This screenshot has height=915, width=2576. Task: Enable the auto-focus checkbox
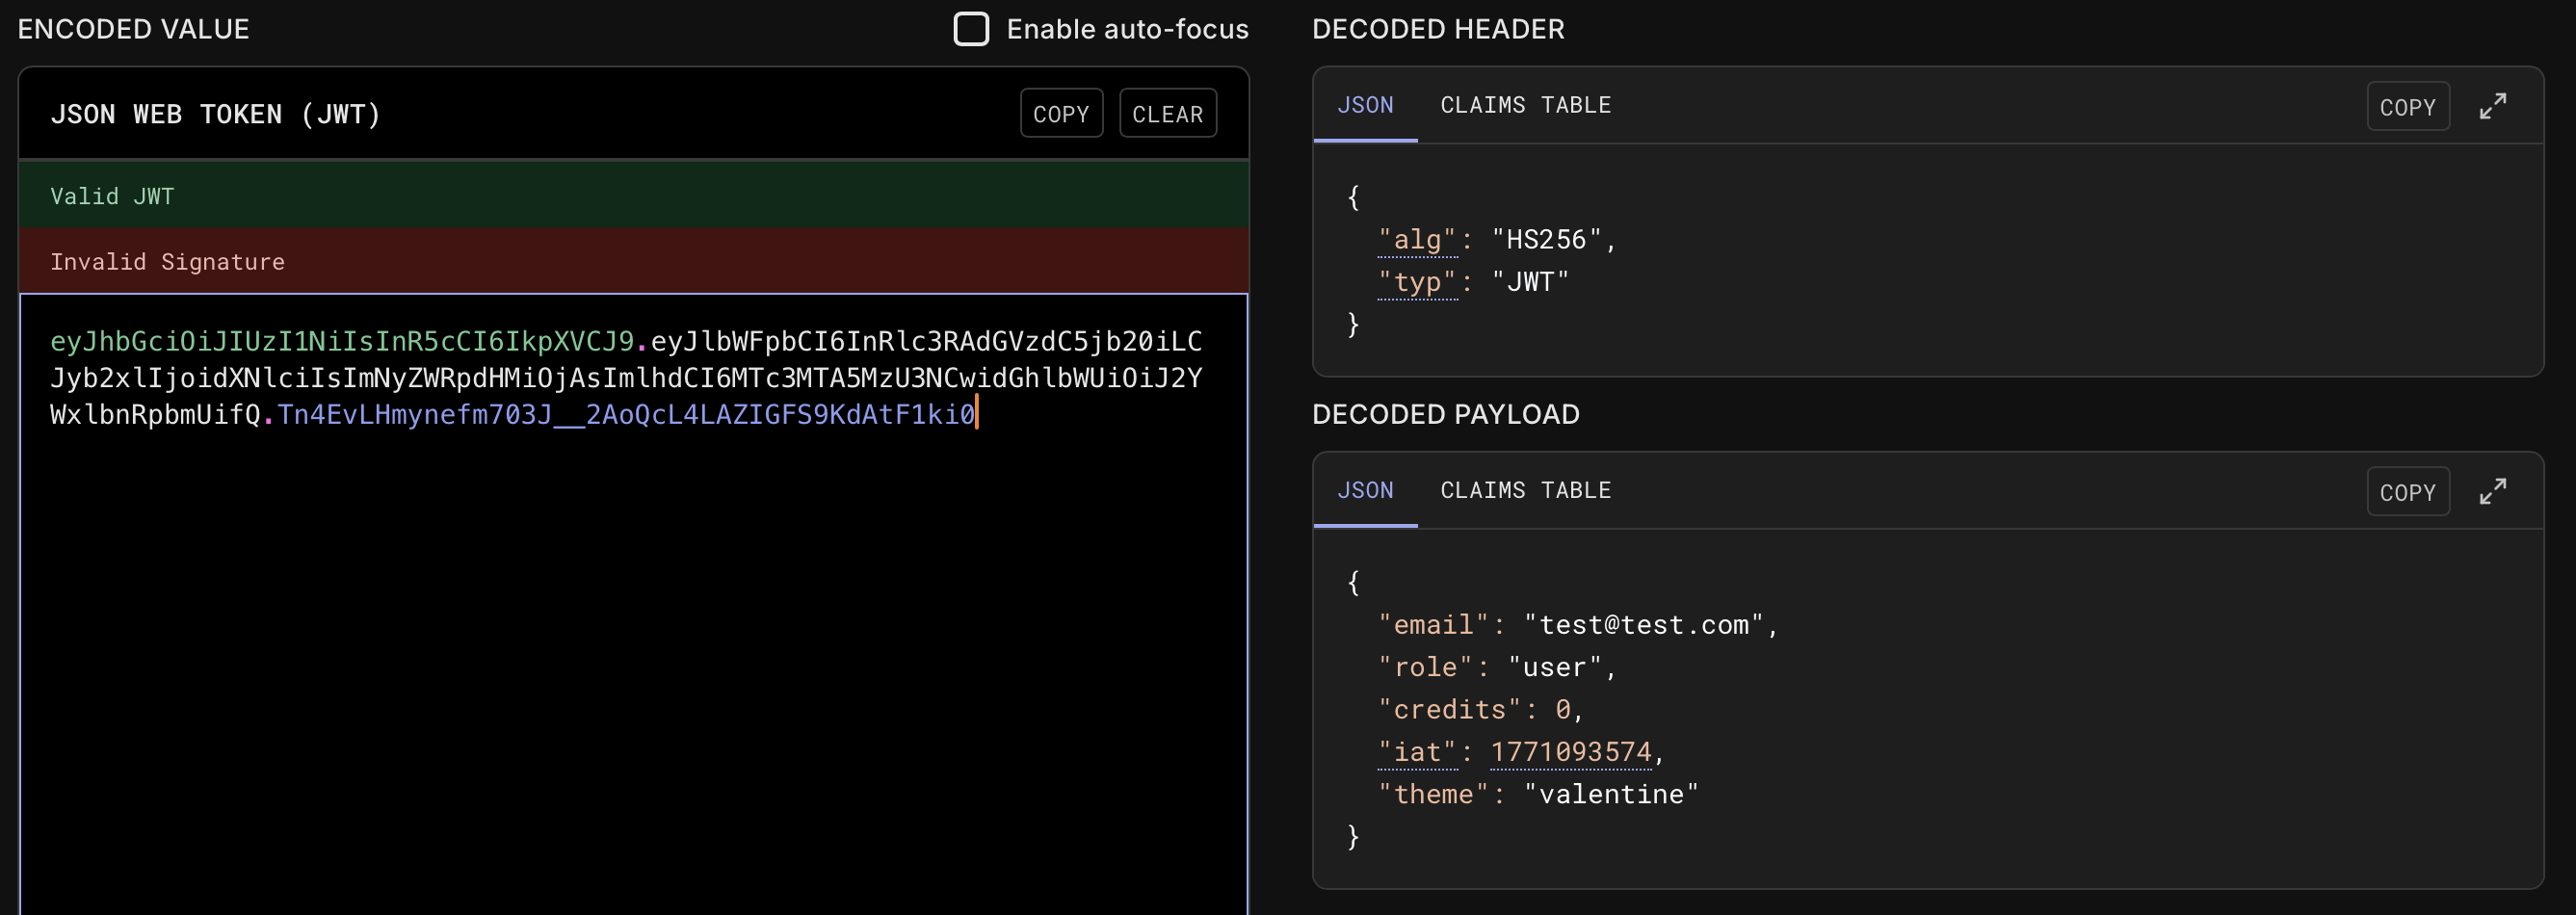click(970, 29)
